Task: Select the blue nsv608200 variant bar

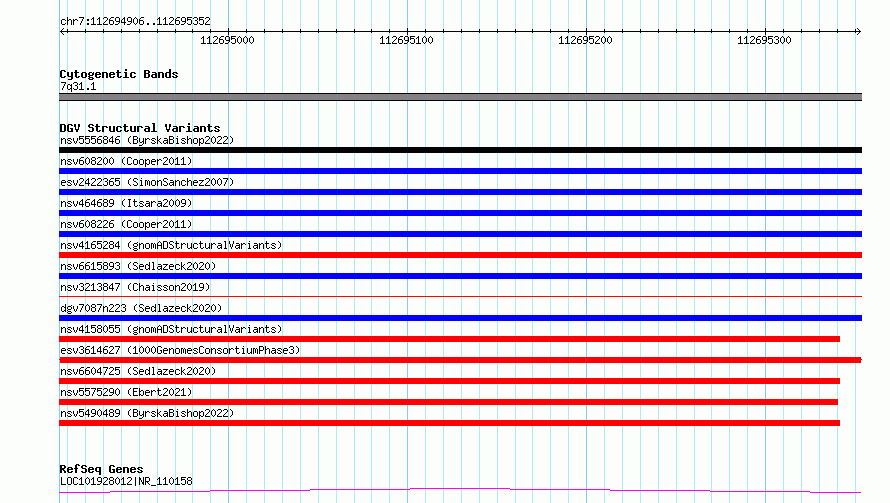Action: click(x=460, y=171)
